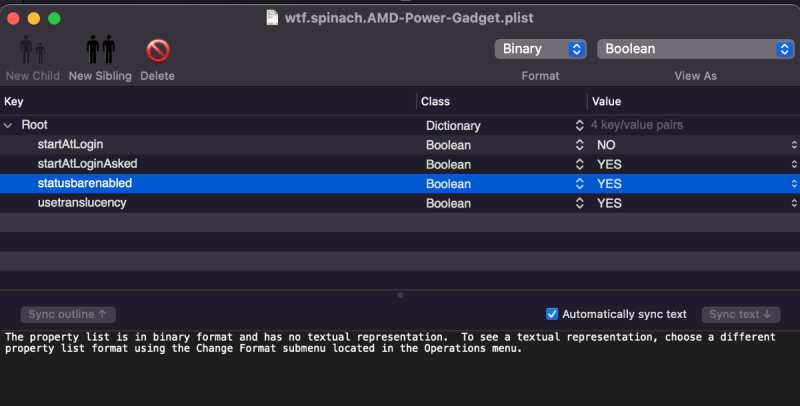800x406 pixels.
Task: Collapse the Root dictionary node
Action: [x=9, y=126]
